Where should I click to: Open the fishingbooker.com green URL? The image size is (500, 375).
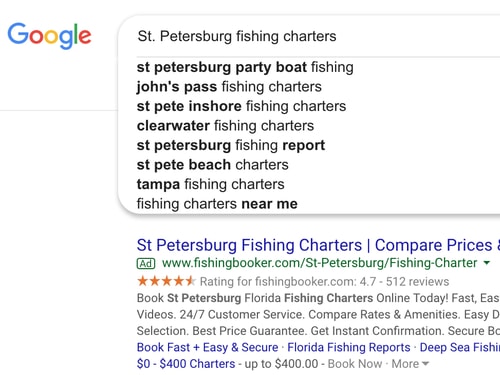(x=319, y=263)
